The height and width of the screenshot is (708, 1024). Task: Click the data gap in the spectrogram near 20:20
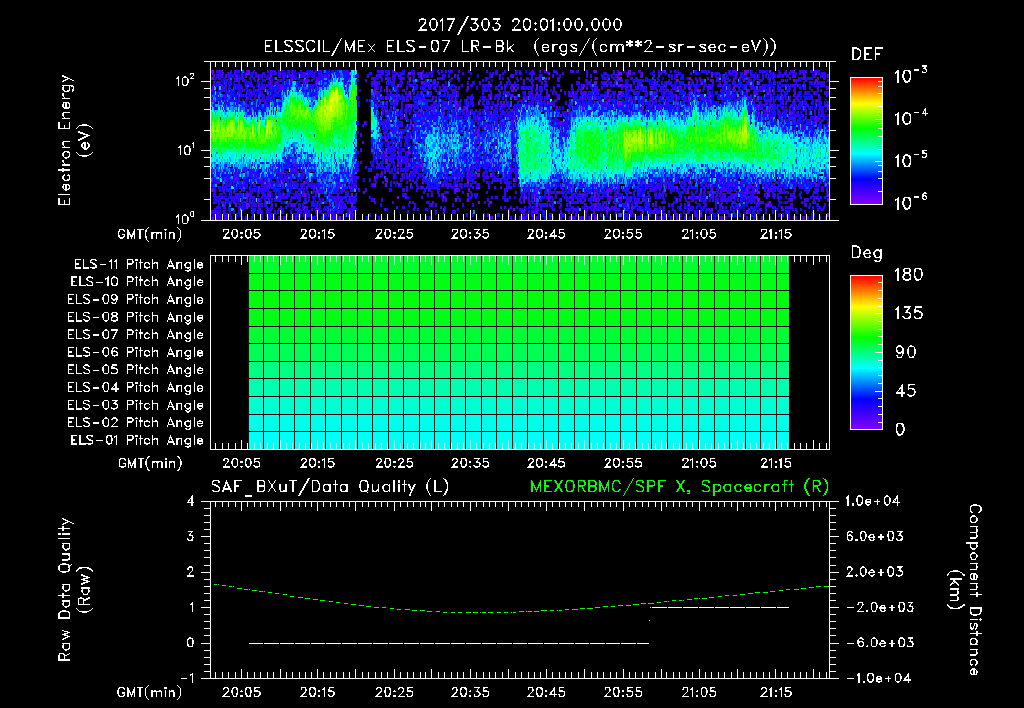[x=362, y=145]
